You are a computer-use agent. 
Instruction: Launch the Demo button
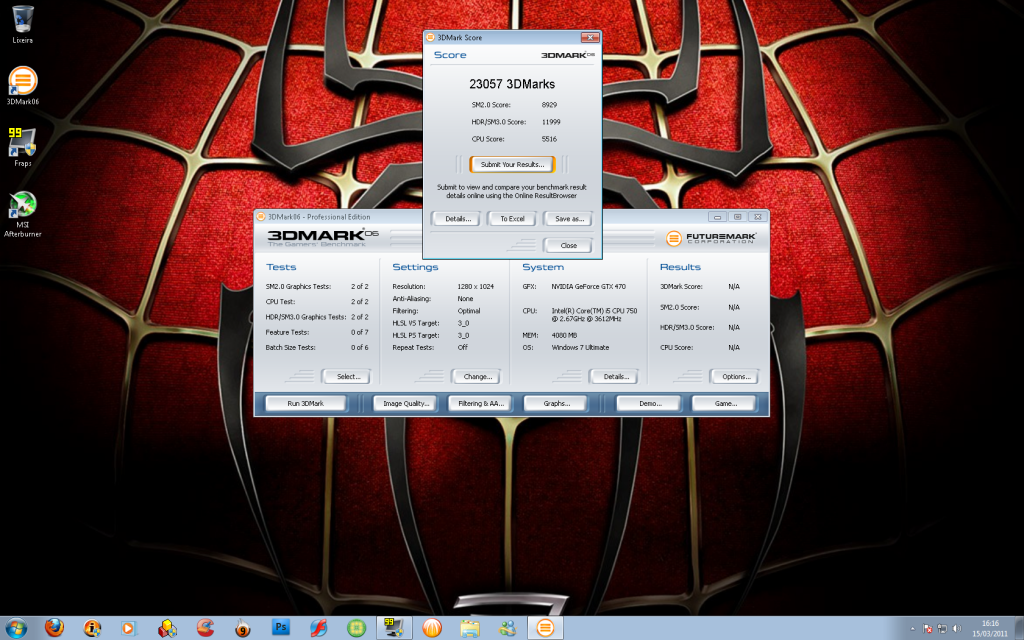(650, 404)
